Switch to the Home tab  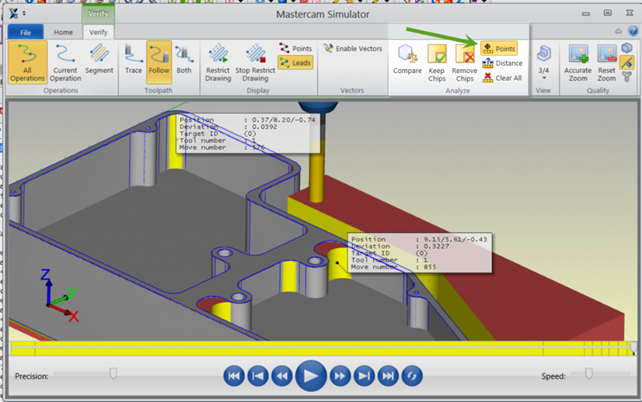click(x=63, y=32)
